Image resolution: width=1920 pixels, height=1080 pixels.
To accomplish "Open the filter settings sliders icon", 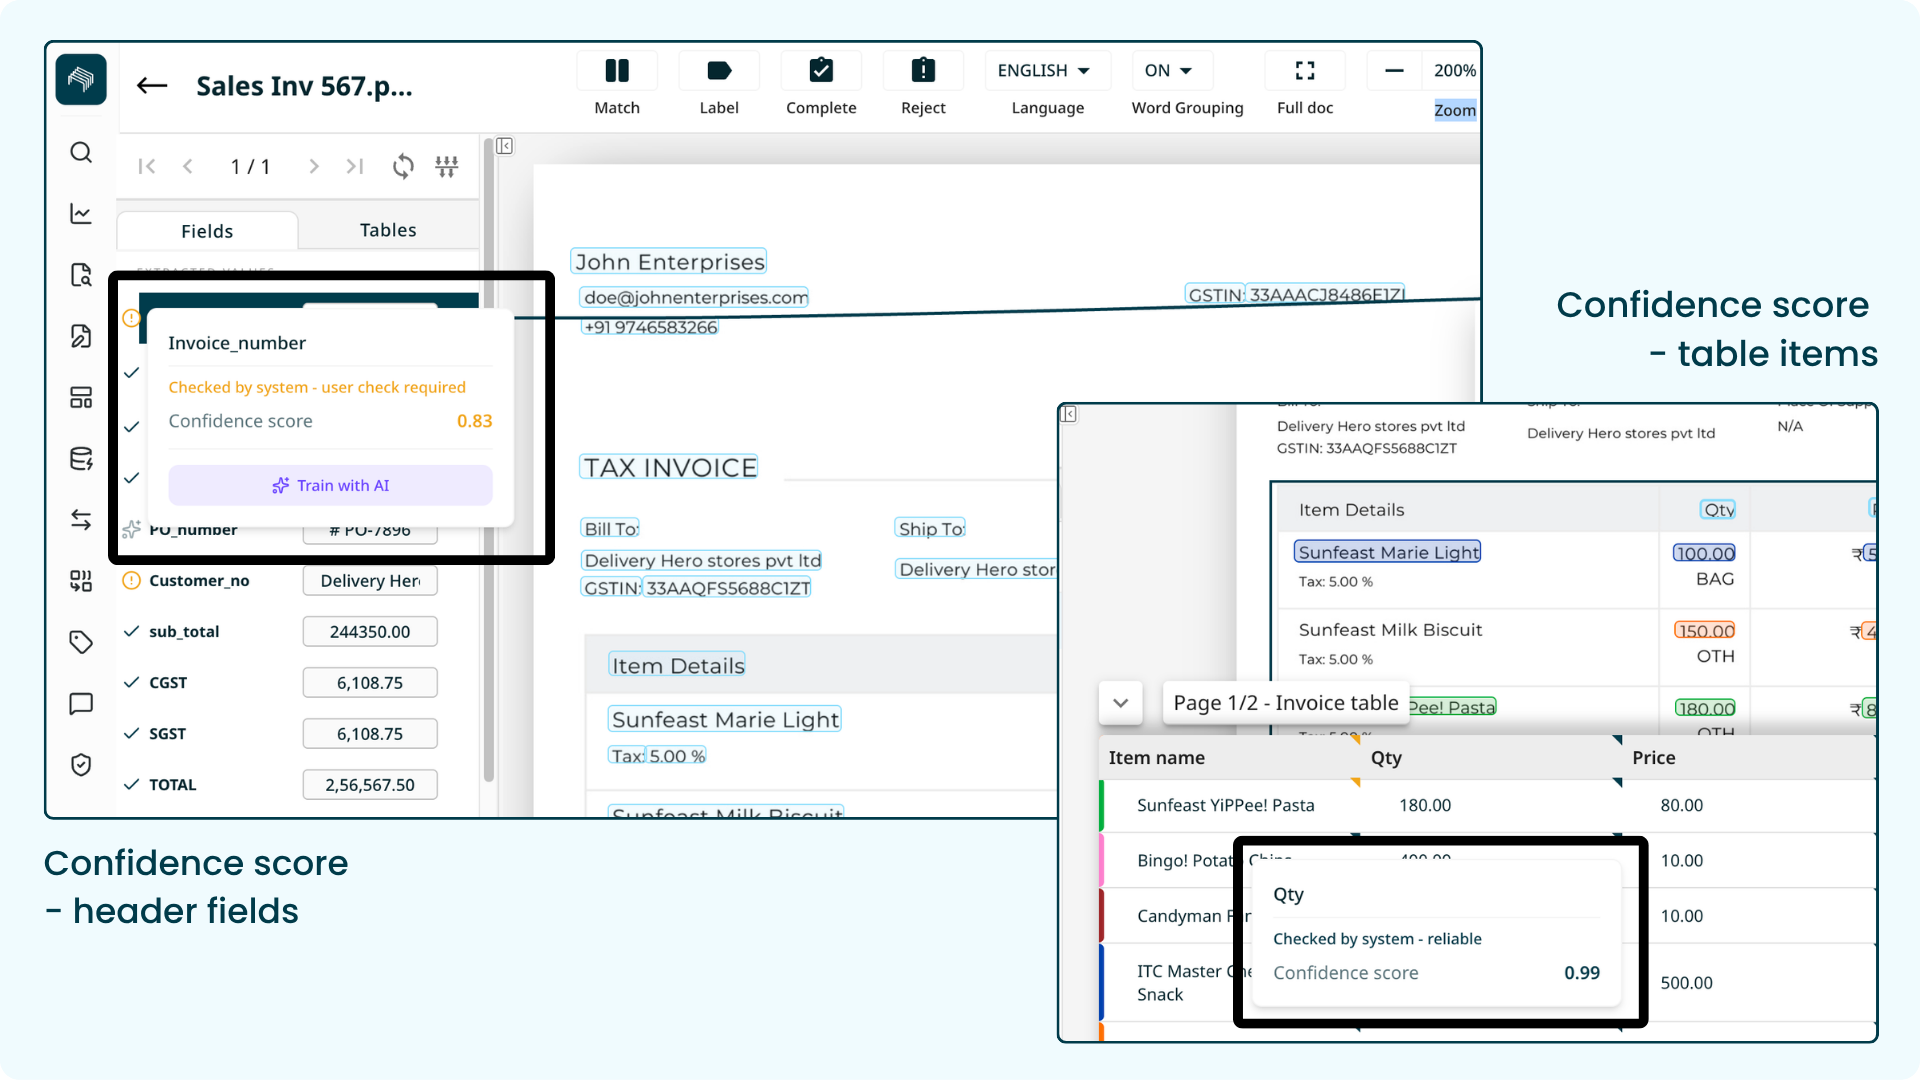I will 447,166.
